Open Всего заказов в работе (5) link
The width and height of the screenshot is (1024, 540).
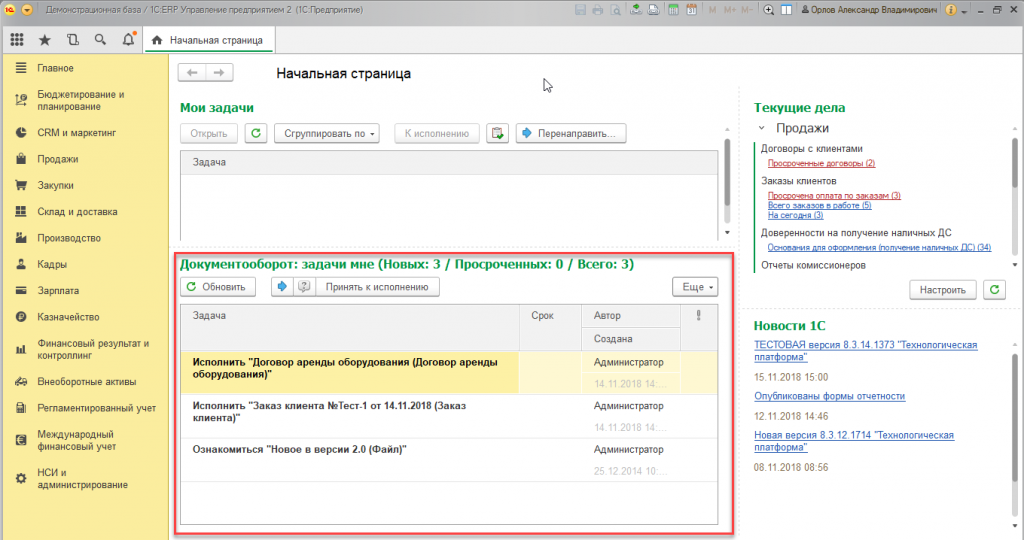coord(819,205)
